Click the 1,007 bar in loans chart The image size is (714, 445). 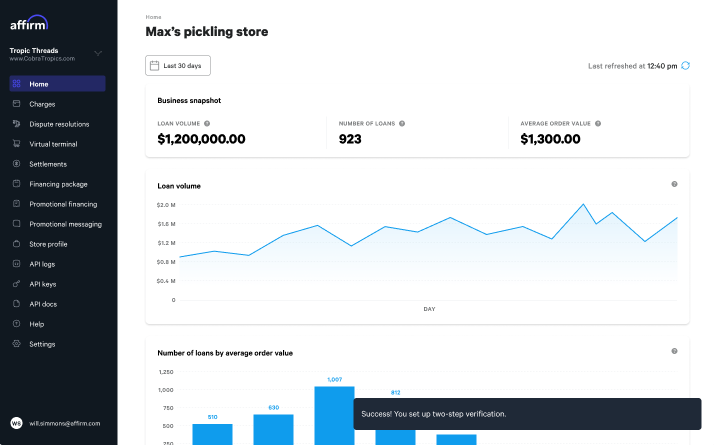(x=334, y=415)
